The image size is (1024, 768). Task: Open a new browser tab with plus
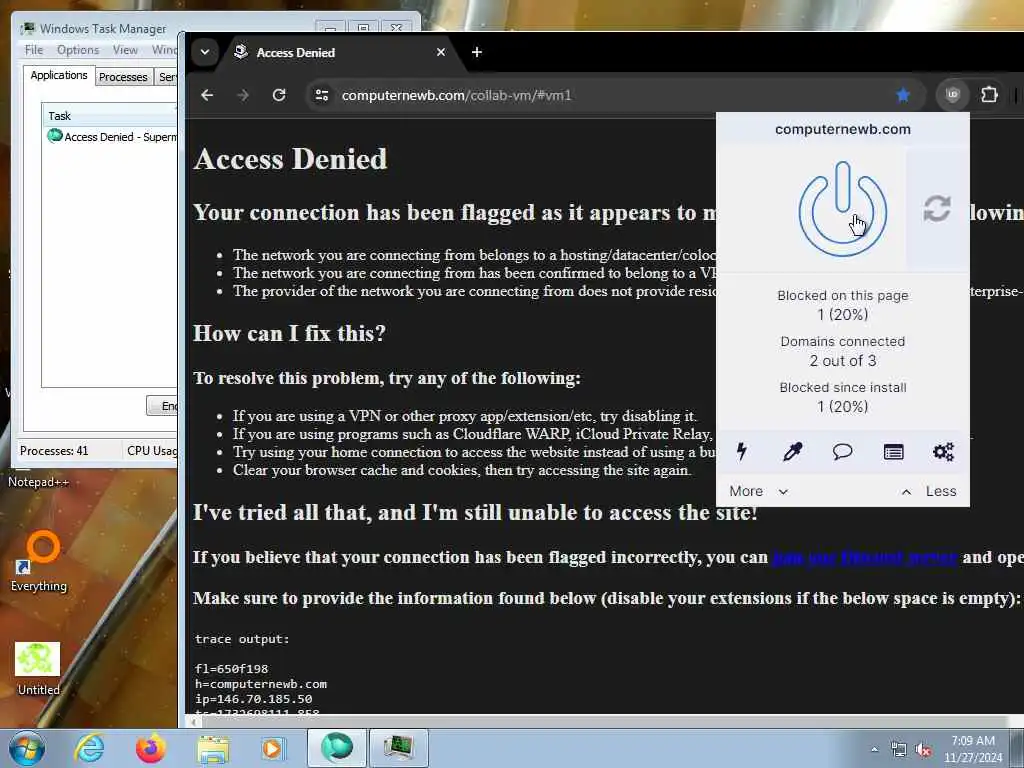click(477, 52)
